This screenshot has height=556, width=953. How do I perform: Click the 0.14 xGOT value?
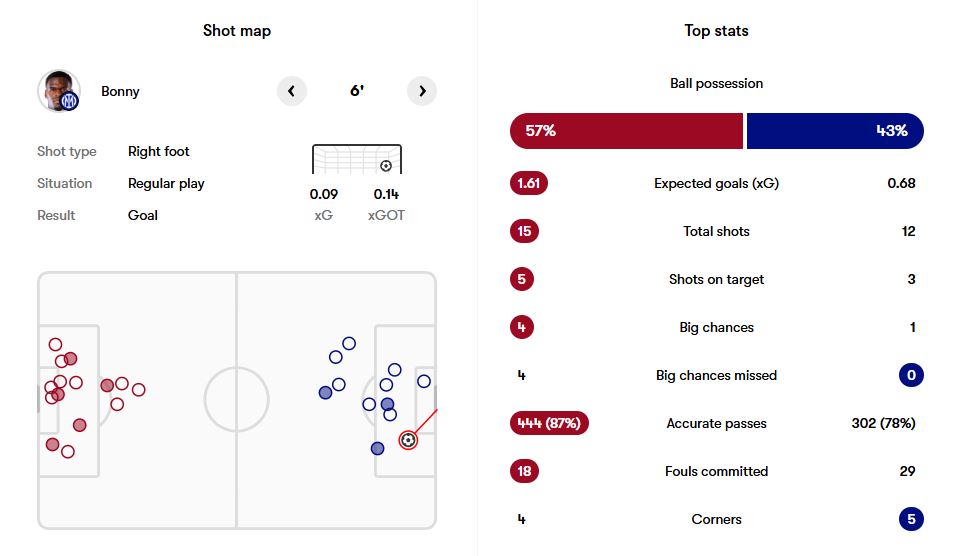coord(386,194)
